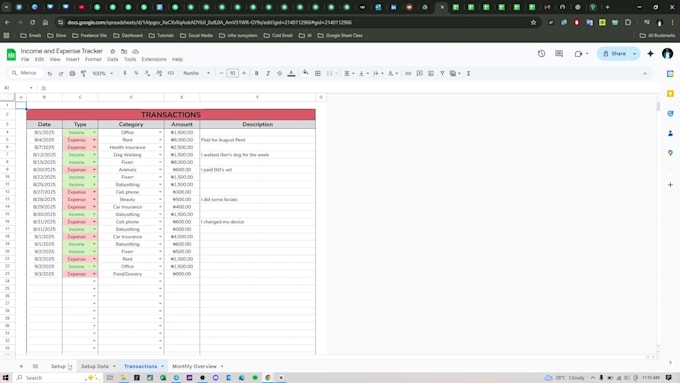Open the Format menu
Screen dimensions: 680x383
coord(93,59)
